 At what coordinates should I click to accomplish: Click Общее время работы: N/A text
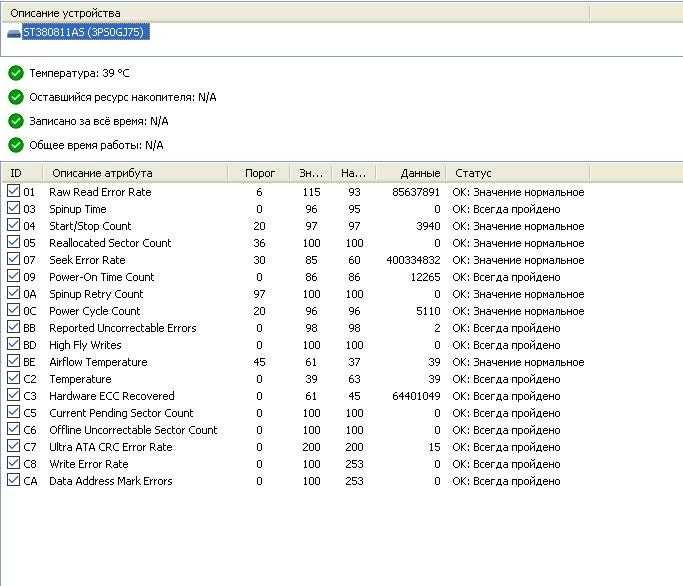96,145
